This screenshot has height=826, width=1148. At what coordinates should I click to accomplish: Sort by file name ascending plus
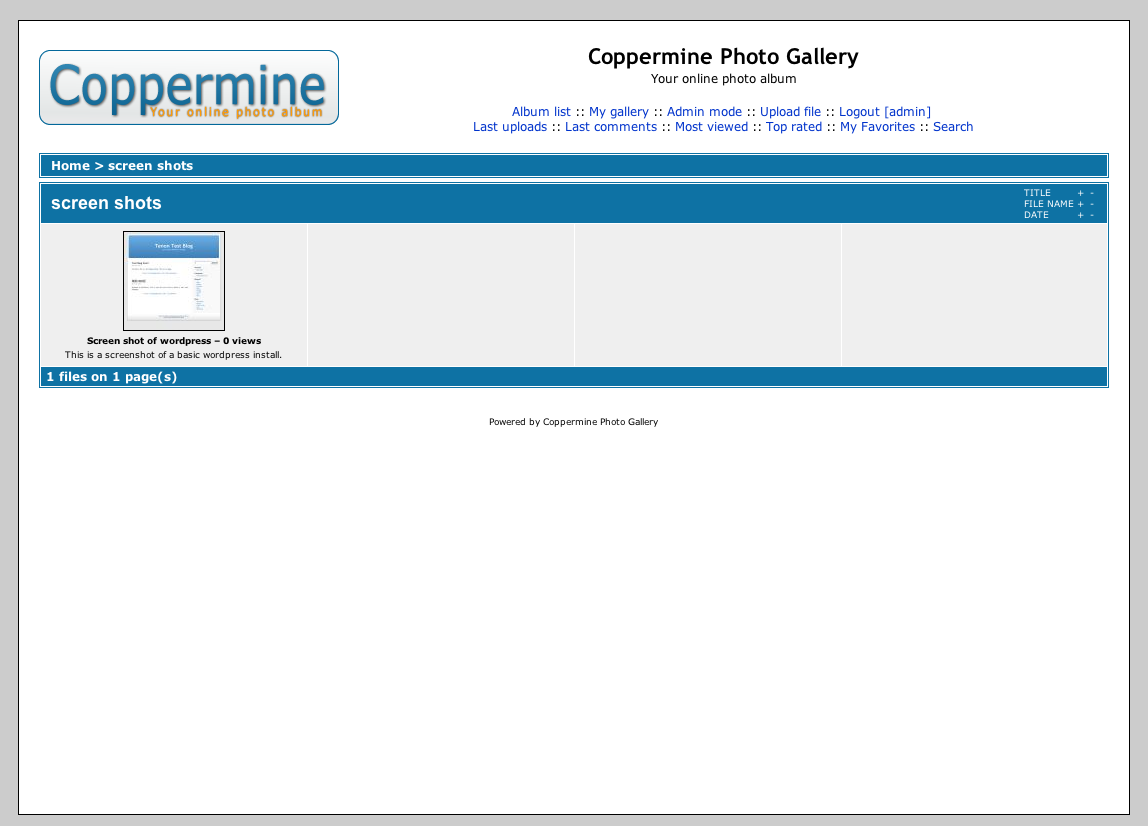point(1080,204)
